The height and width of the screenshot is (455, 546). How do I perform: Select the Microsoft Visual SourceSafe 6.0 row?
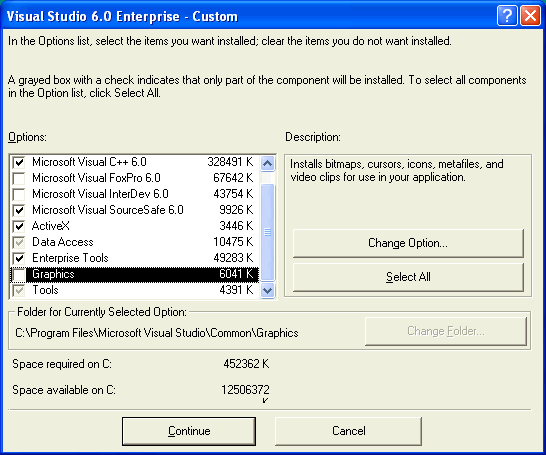[134, 210]
